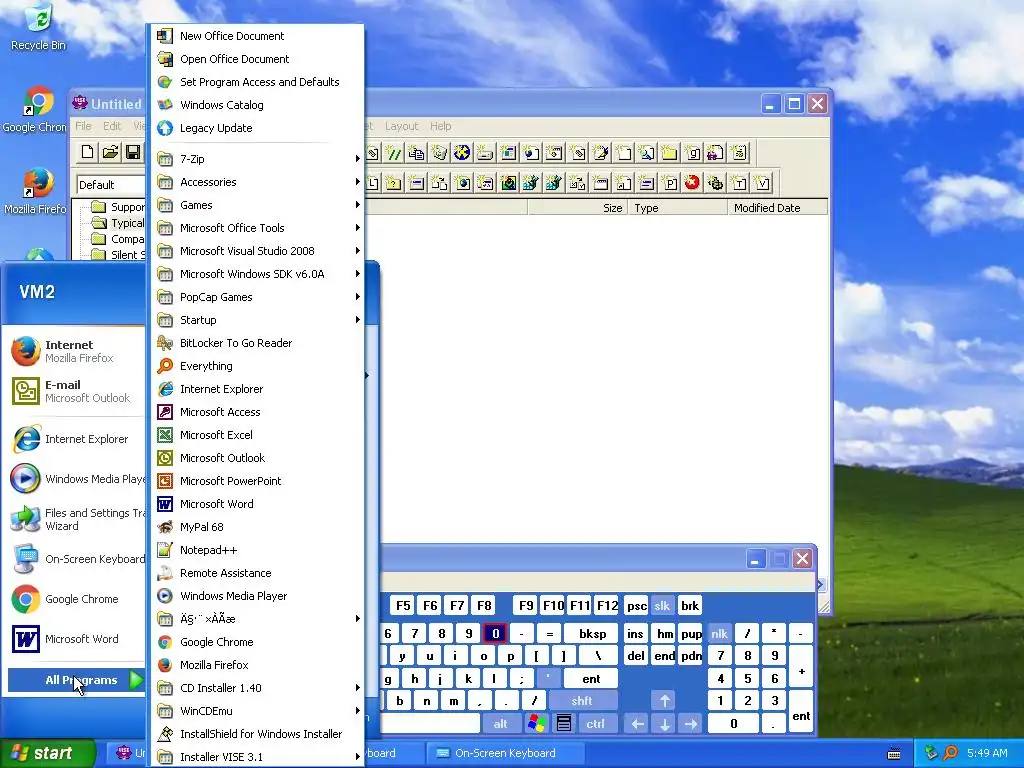
Task: Open the Help menu in the Untitled window
Action: click(x=440, y=126)
